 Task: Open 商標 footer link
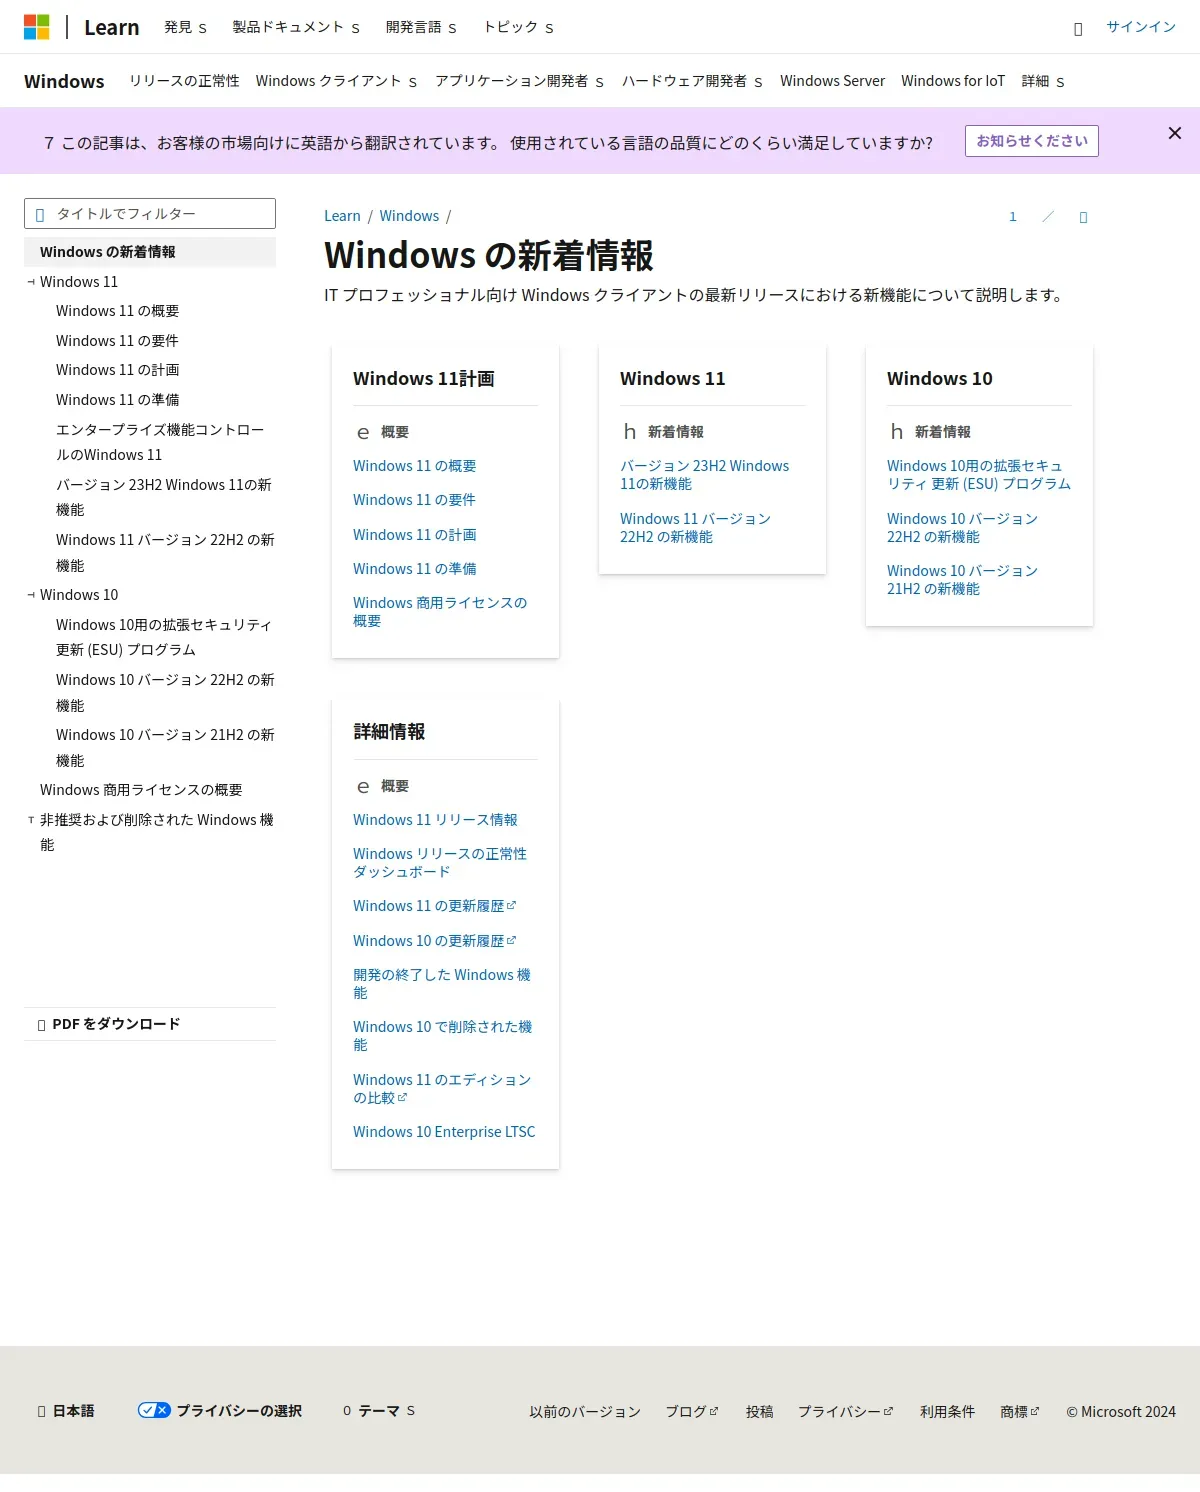(x=1020, y=1412)
